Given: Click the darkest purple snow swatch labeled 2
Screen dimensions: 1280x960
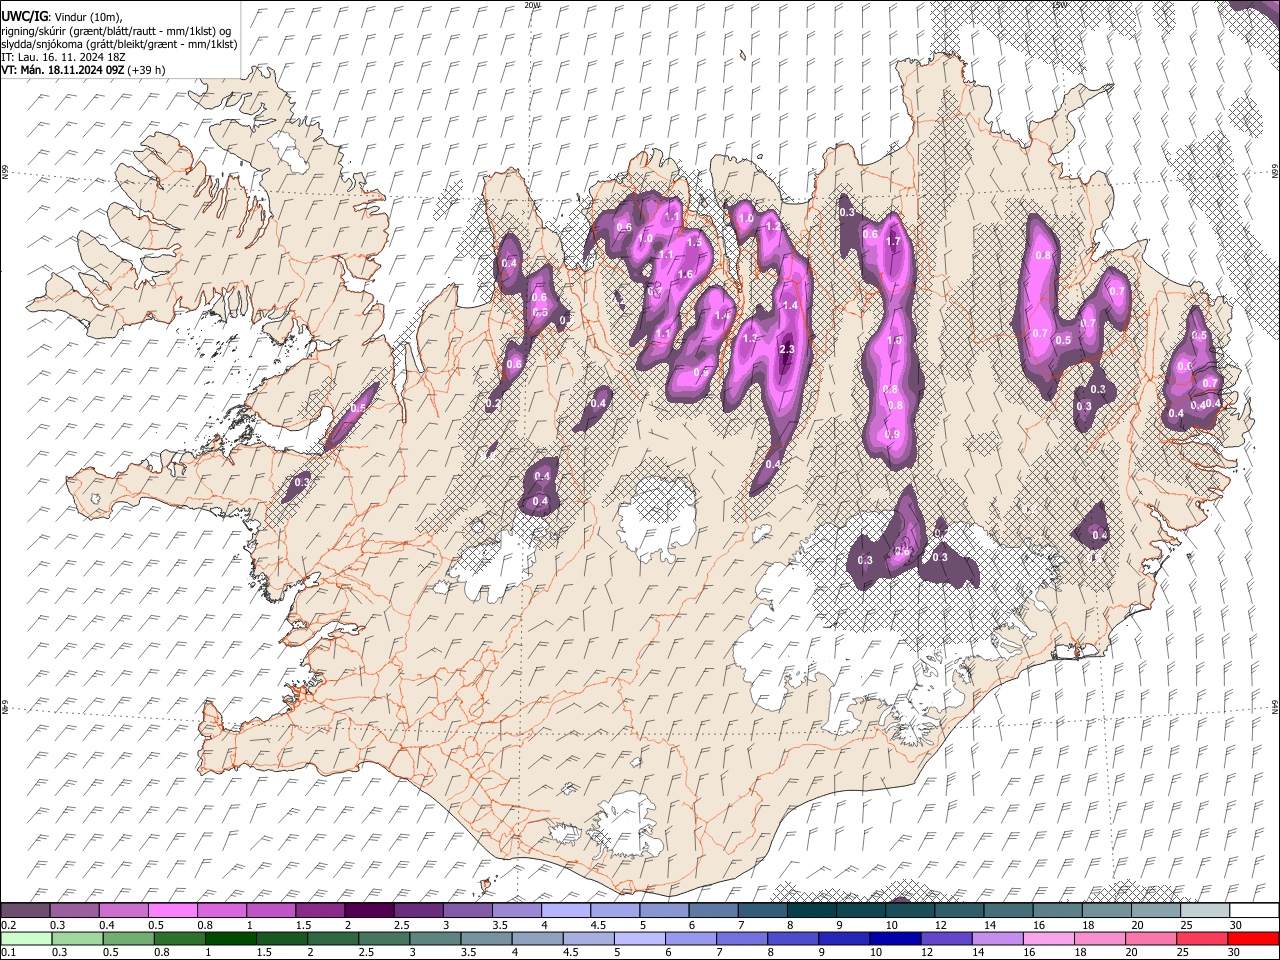Looking at the screenshot, I should 368,911.
